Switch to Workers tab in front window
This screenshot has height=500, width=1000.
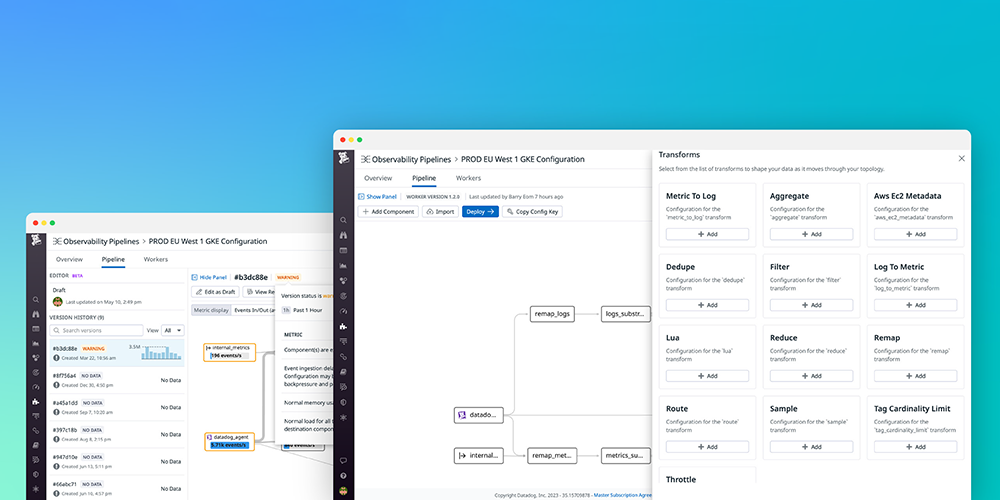point(468,178)
